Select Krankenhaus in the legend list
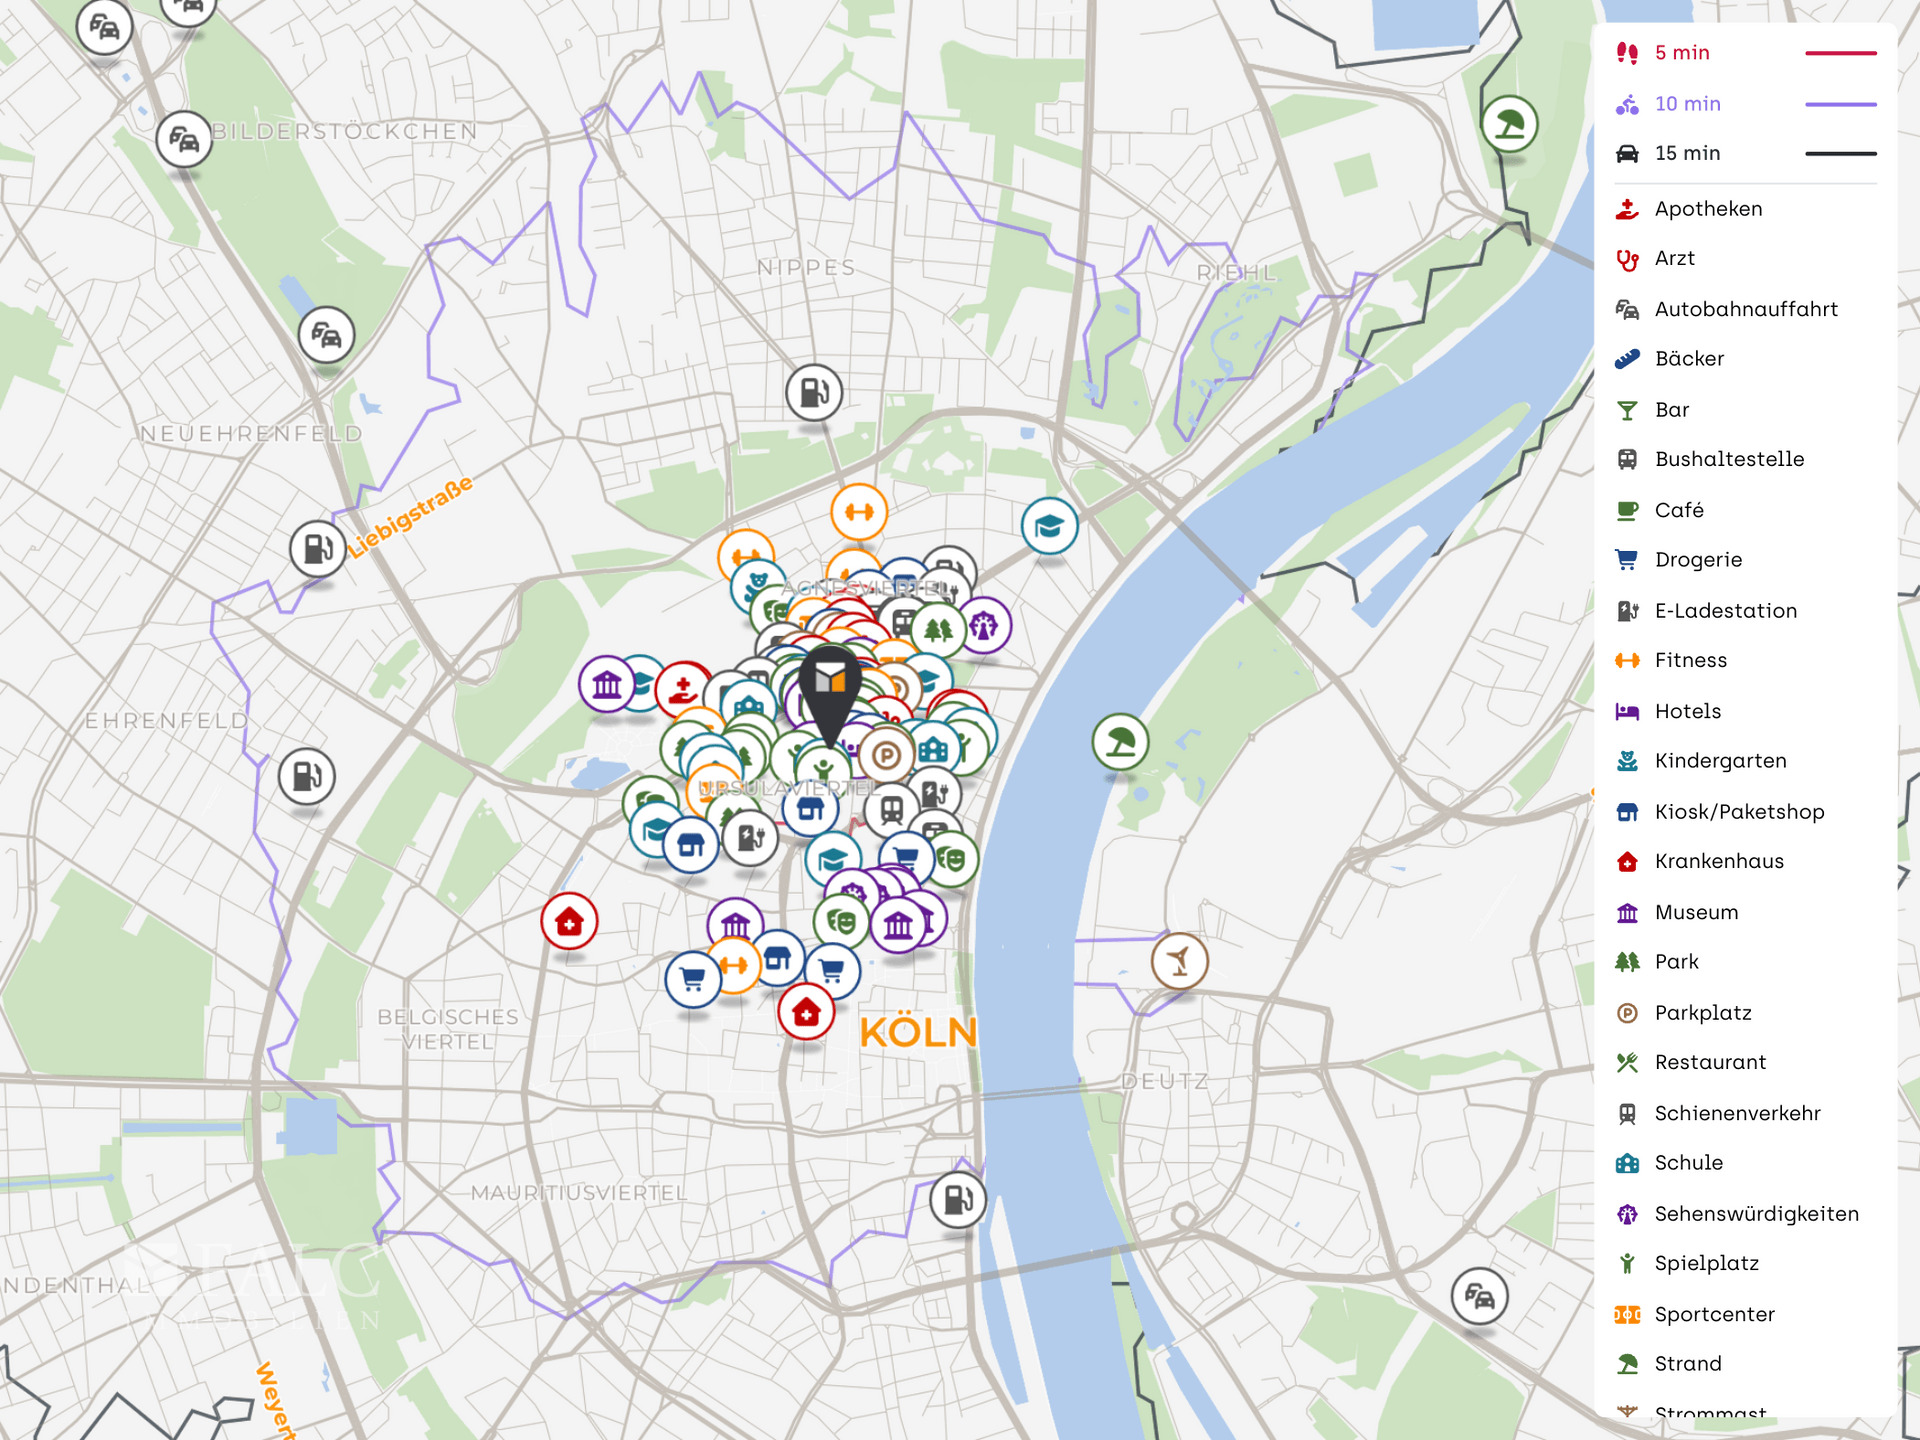The image size is (1920, 1440). click(1718, 861)
